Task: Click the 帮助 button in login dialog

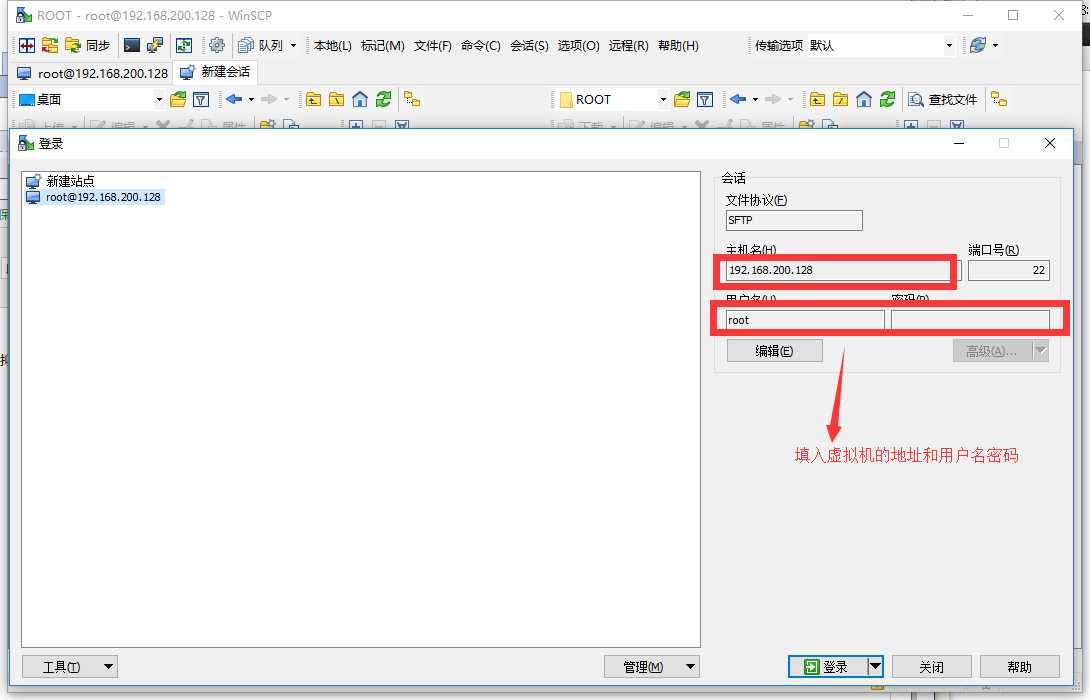Action: [1020, 667]
